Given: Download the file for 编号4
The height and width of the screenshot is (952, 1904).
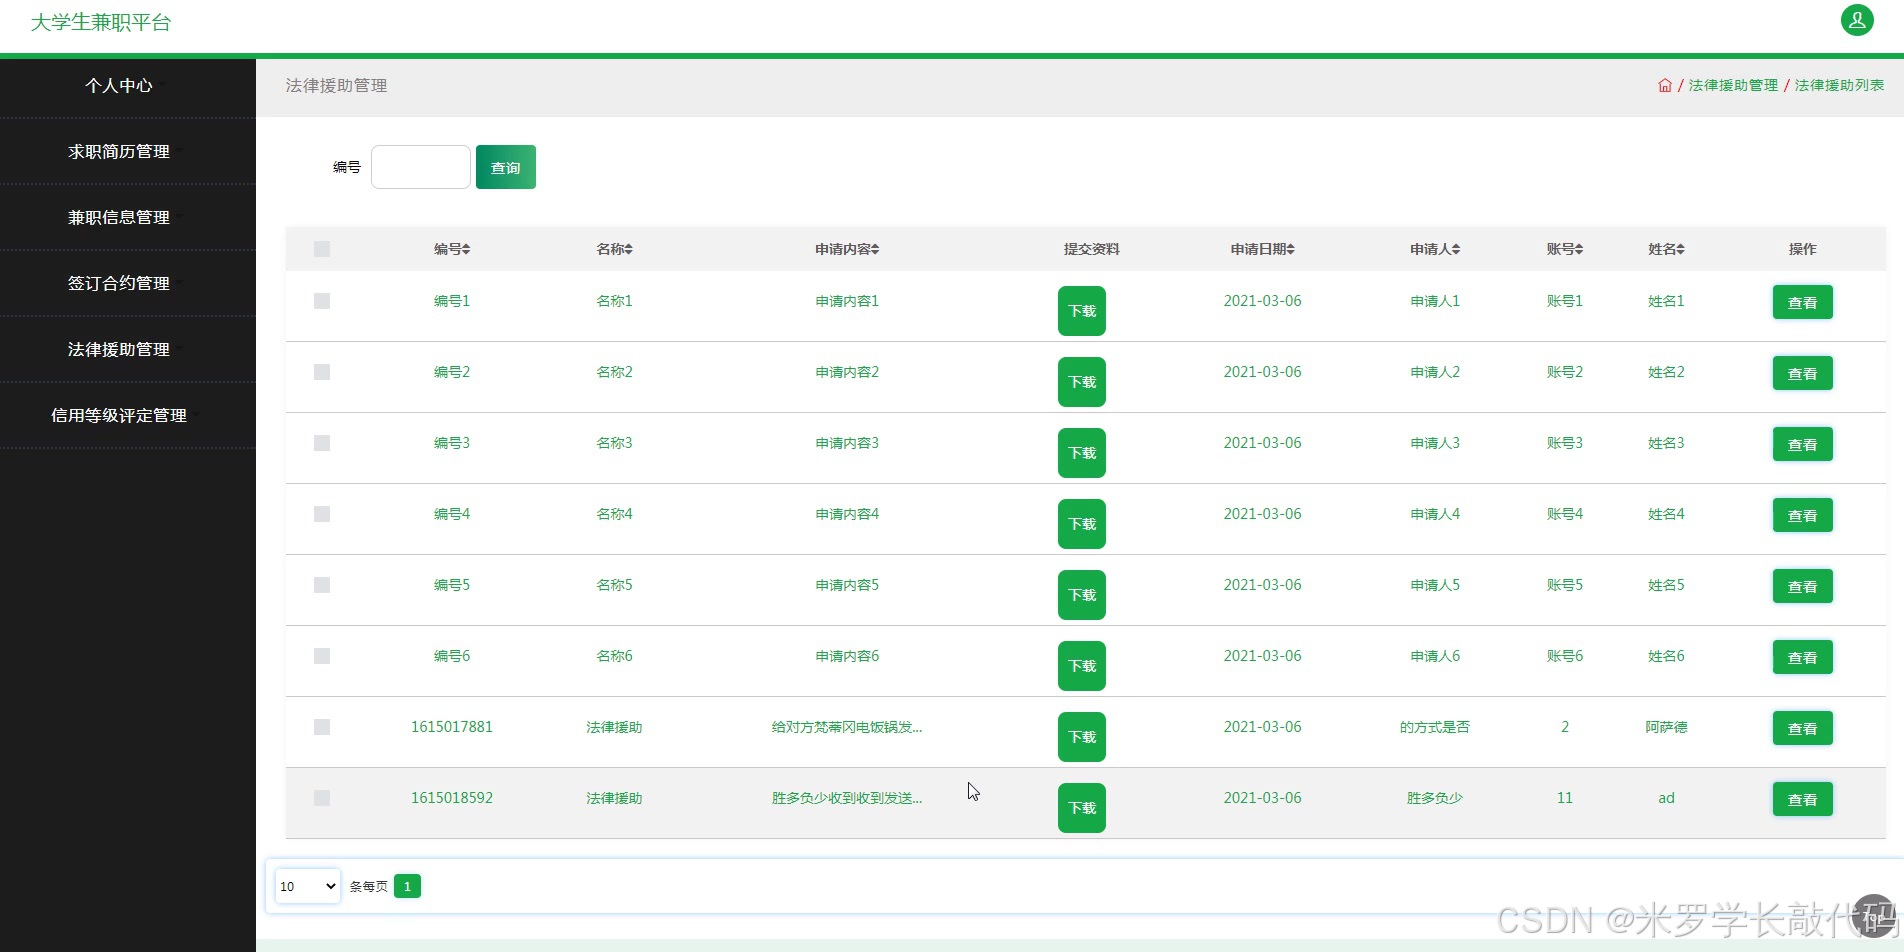Looking at the screenshot, I should tap(1082, 524).
